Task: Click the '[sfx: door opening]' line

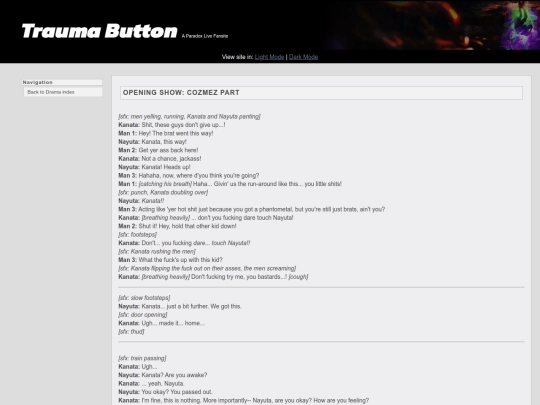Action: 143,315
